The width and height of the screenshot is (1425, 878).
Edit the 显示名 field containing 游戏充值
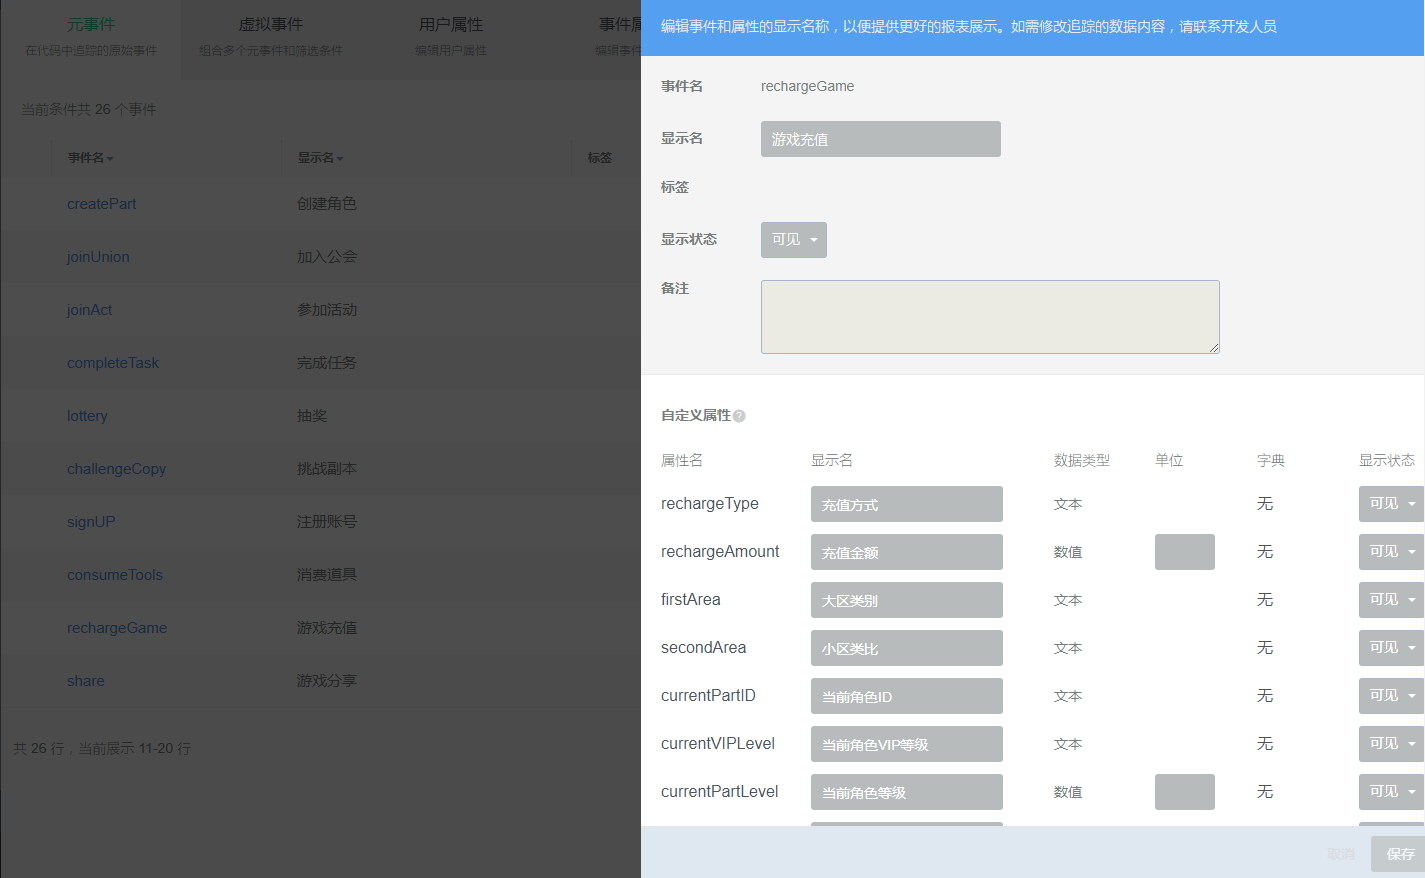click(881, 139)
